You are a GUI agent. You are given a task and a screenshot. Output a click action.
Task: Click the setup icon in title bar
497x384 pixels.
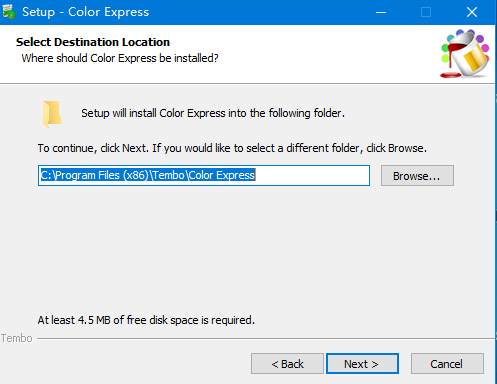click(9, 12)
